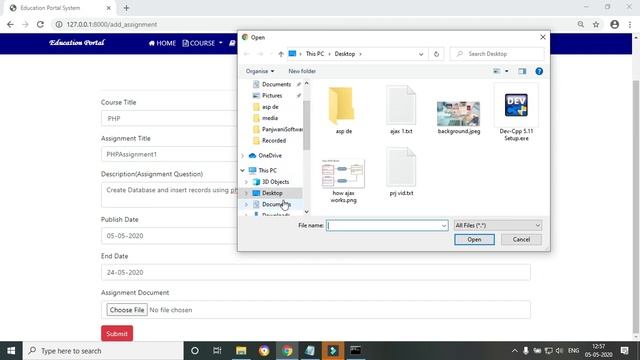
Task: Select PanjwaniSoftware folder in sidebar
Action: 282,129
